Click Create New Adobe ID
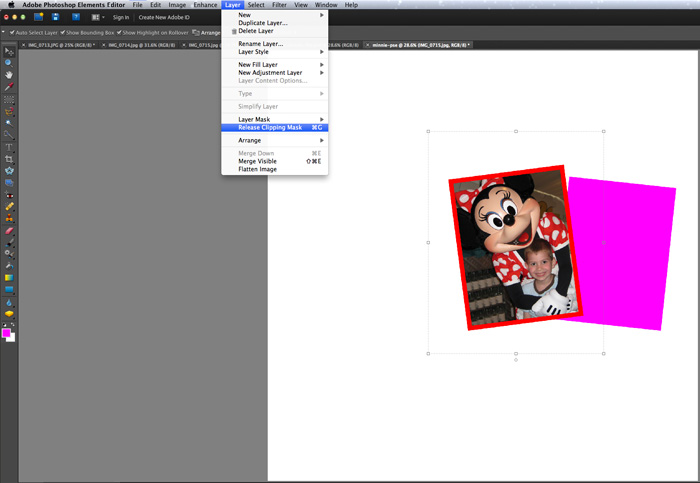 point(164,17)
